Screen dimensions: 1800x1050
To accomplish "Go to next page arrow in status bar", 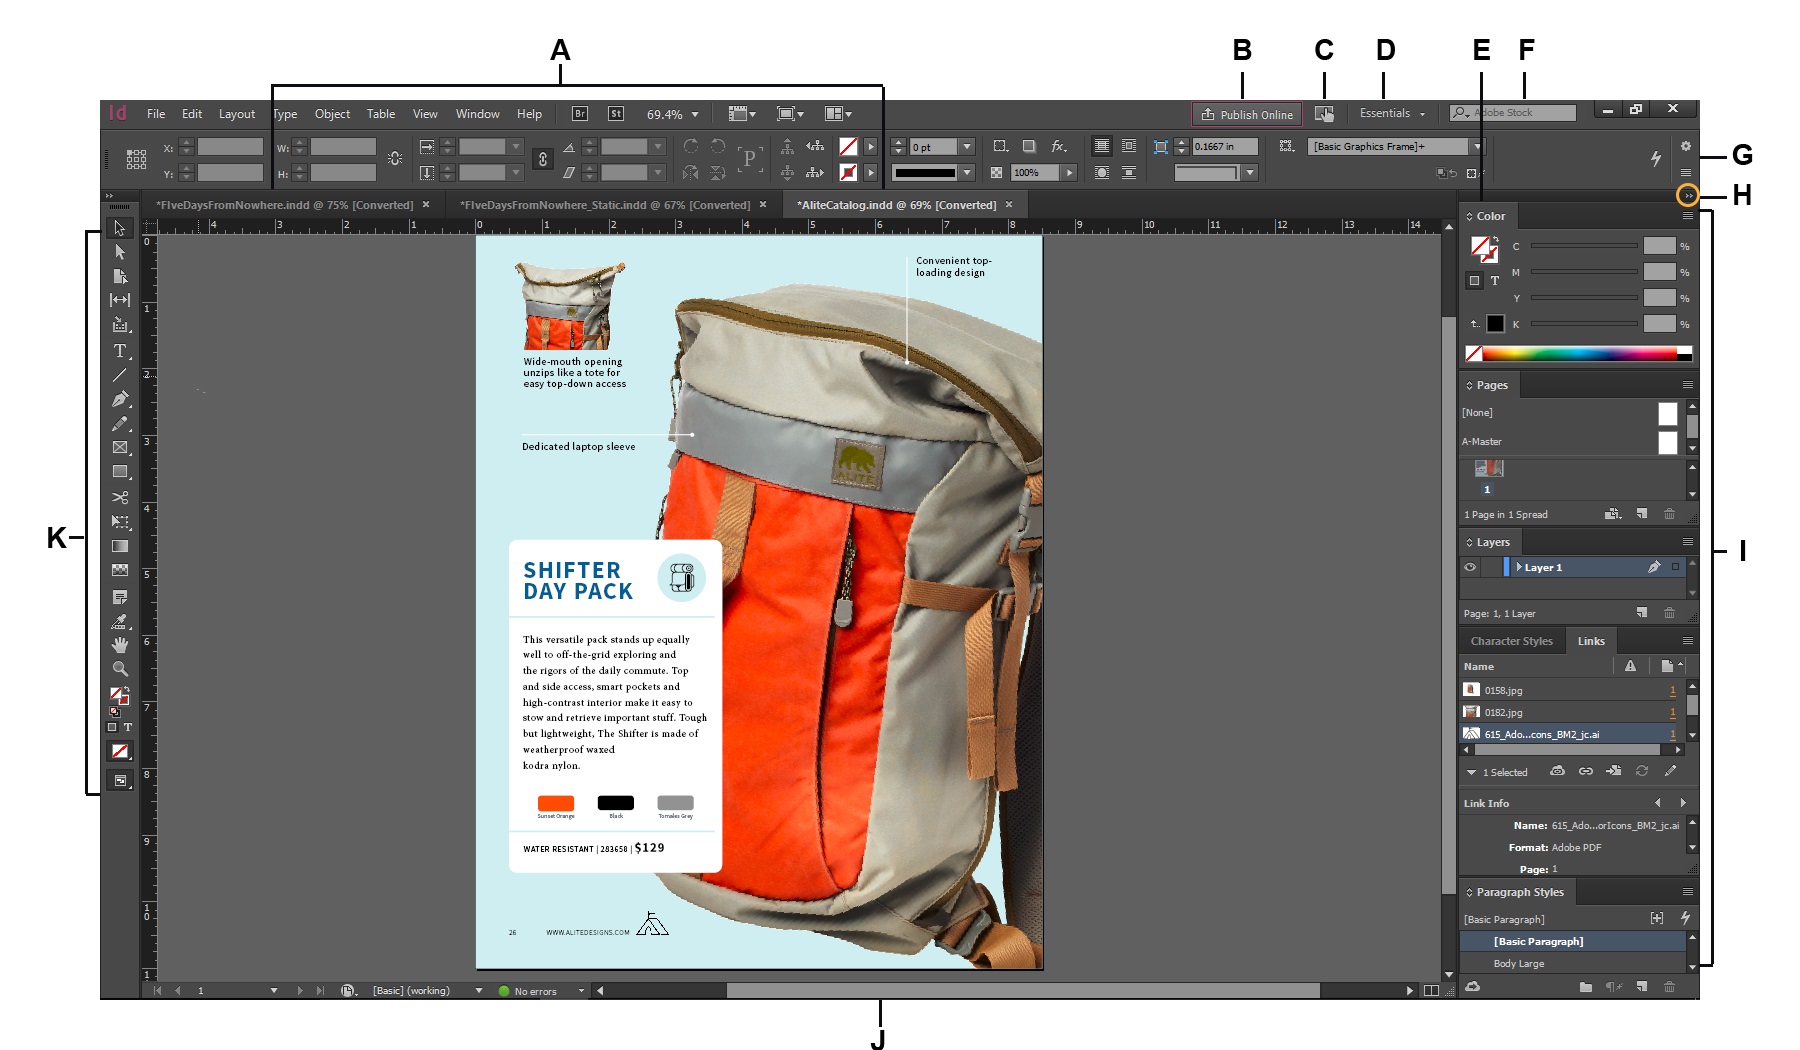I will [300, 991].
